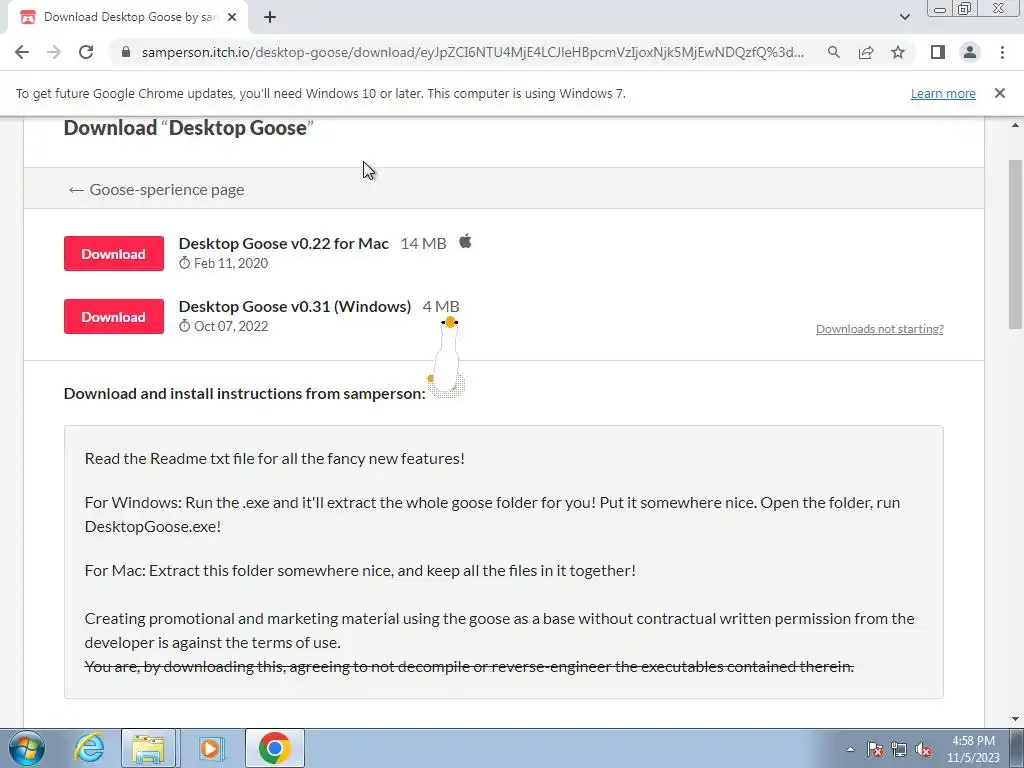Click the clock icon beside Feb 11, 2020
Image resolution: width=1024 pixels, height=768 pixels.
coord(185,263)
